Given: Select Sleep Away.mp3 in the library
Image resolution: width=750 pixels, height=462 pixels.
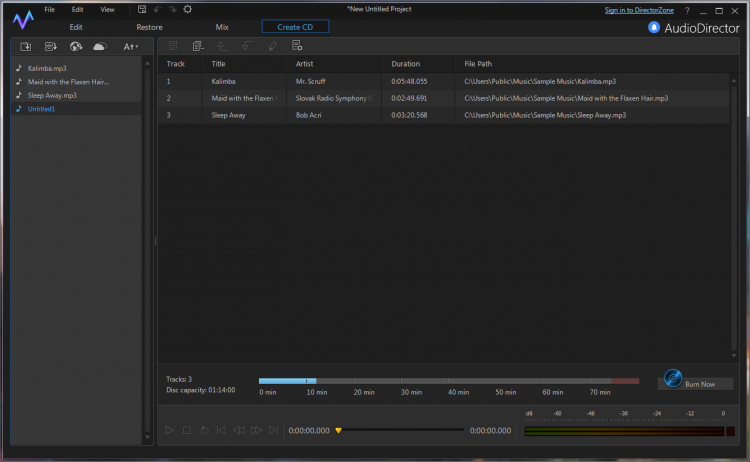Looking at the screenshot, I should pos(77,95).
